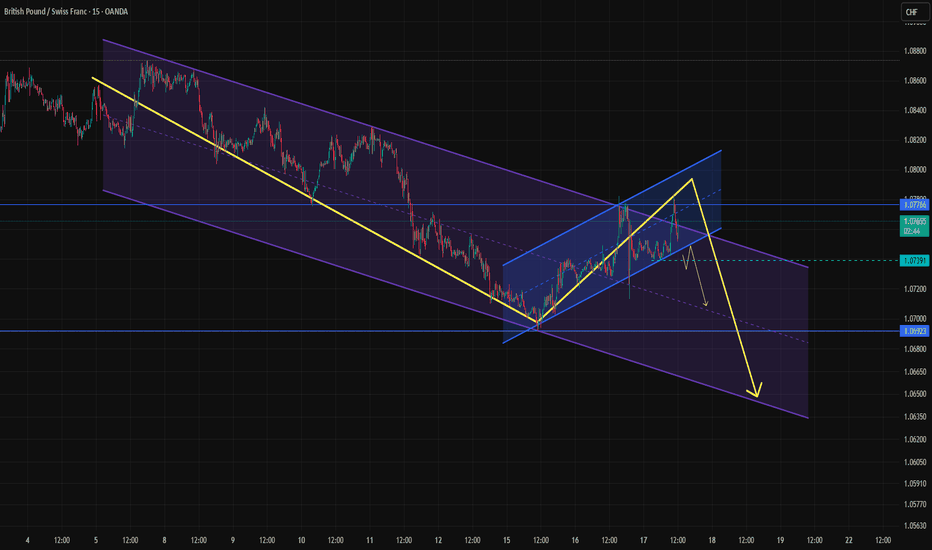The image size is (932, 550).
Task: Click date label 10 on time axis
Action: [x=301, y=540]
